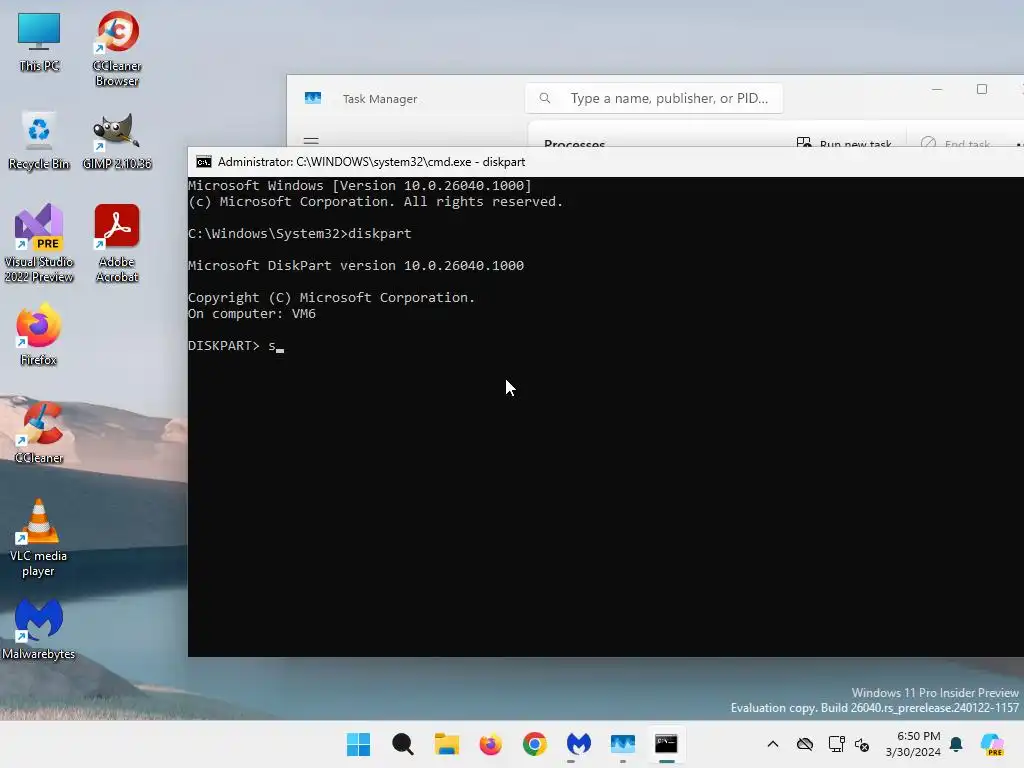This screenshot has height=768, width=1024.
Task: Click the DISKPART> prompt line
Action: point(236,345)
